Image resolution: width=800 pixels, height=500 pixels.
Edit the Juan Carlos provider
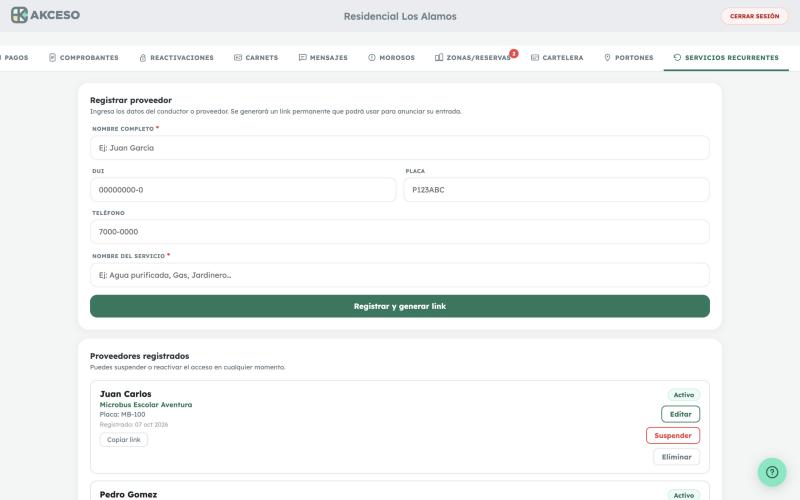pyautogui.click(x=681, y=414)
